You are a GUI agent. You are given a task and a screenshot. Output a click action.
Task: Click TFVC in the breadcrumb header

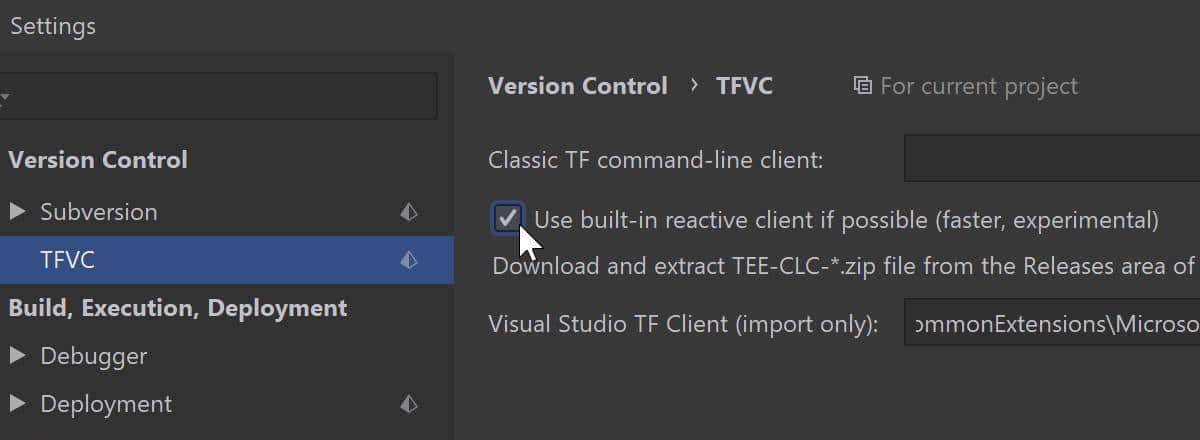[x=744, y=86]
